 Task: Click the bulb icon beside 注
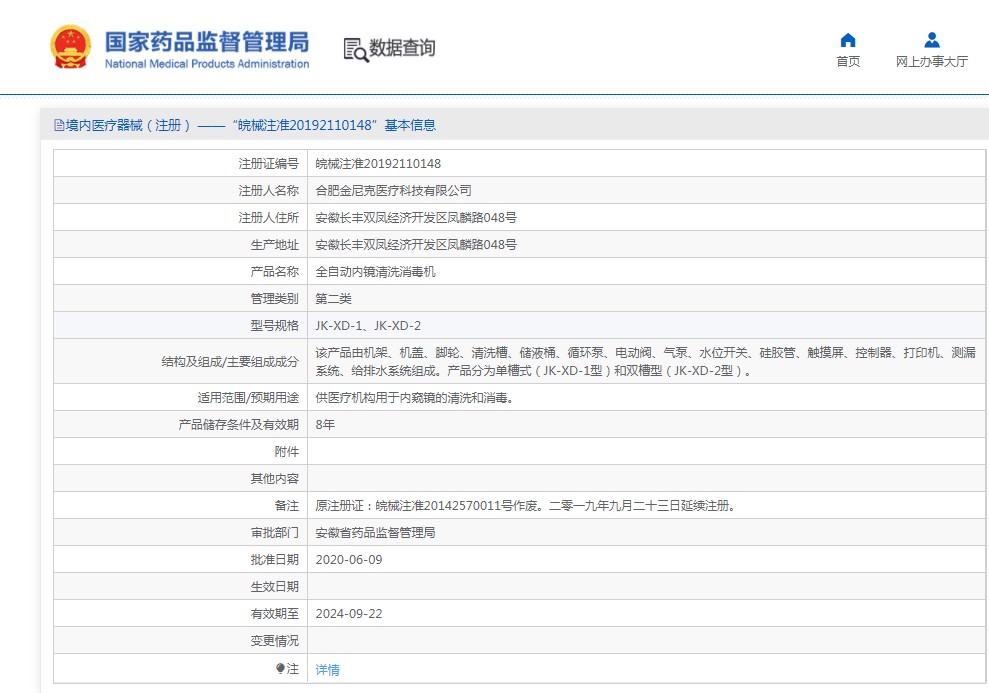click(x=281, y=668)
